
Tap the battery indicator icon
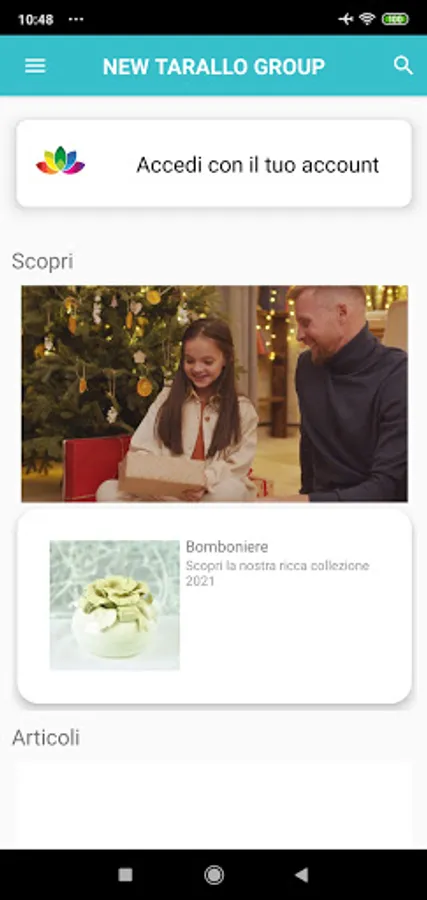click(395, 19)
